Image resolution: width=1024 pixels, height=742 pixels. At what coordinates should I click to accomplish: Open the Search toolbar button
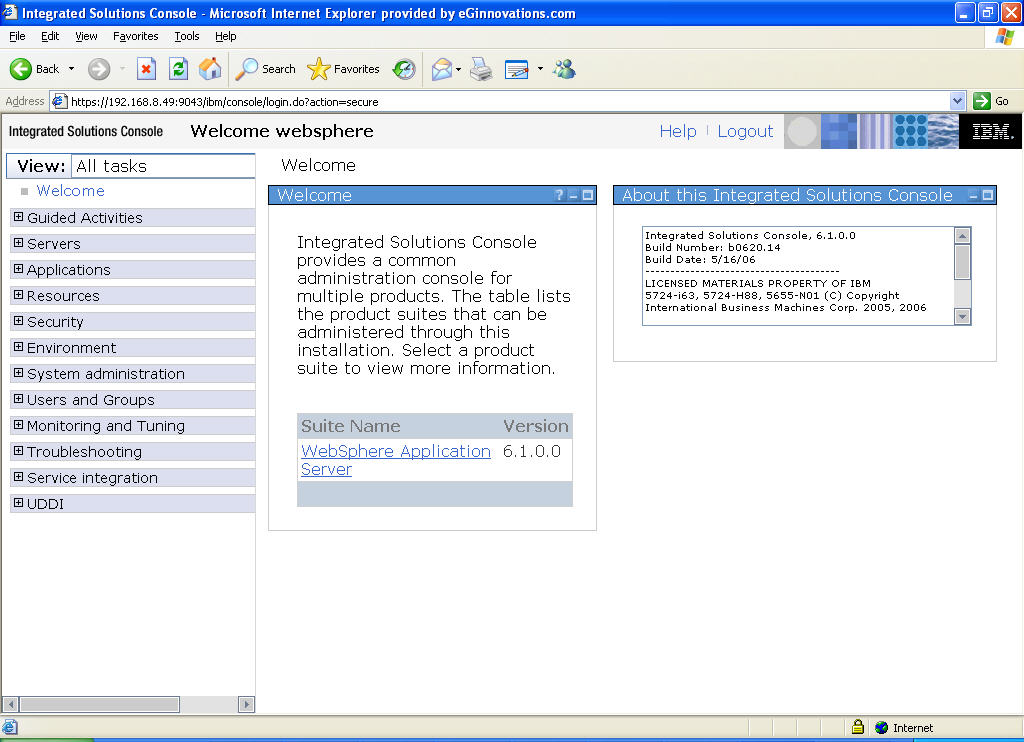point(266,69)
